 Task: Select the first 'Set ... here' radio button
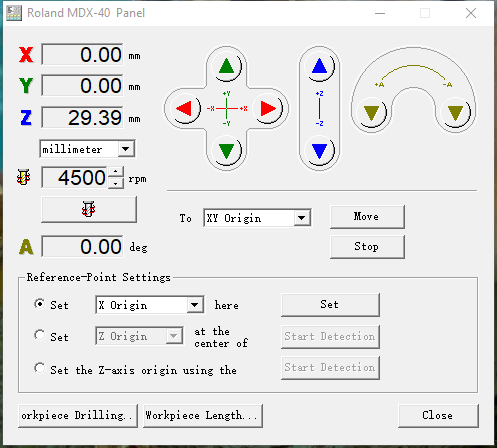pyautogui.click(x=40, y=304)
